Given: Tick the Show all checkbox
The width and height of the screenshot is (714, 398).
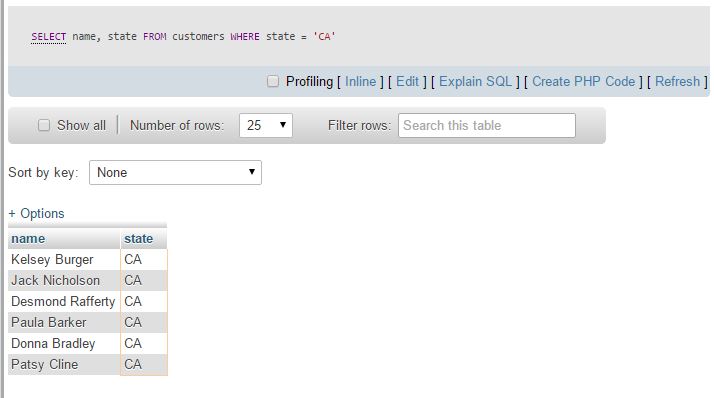Looking at the screenshot, I should tap(44, 125).
